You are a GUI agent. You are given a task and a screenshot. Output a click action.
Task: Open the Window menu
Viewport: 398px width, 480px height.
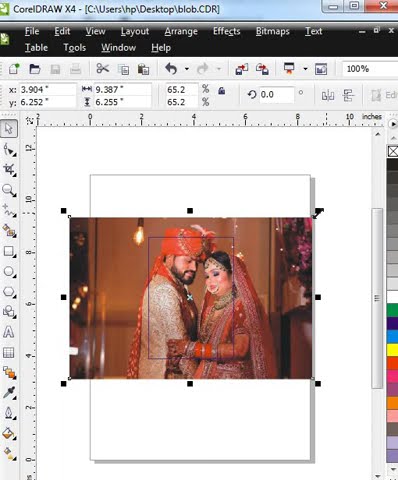(119, 48)
